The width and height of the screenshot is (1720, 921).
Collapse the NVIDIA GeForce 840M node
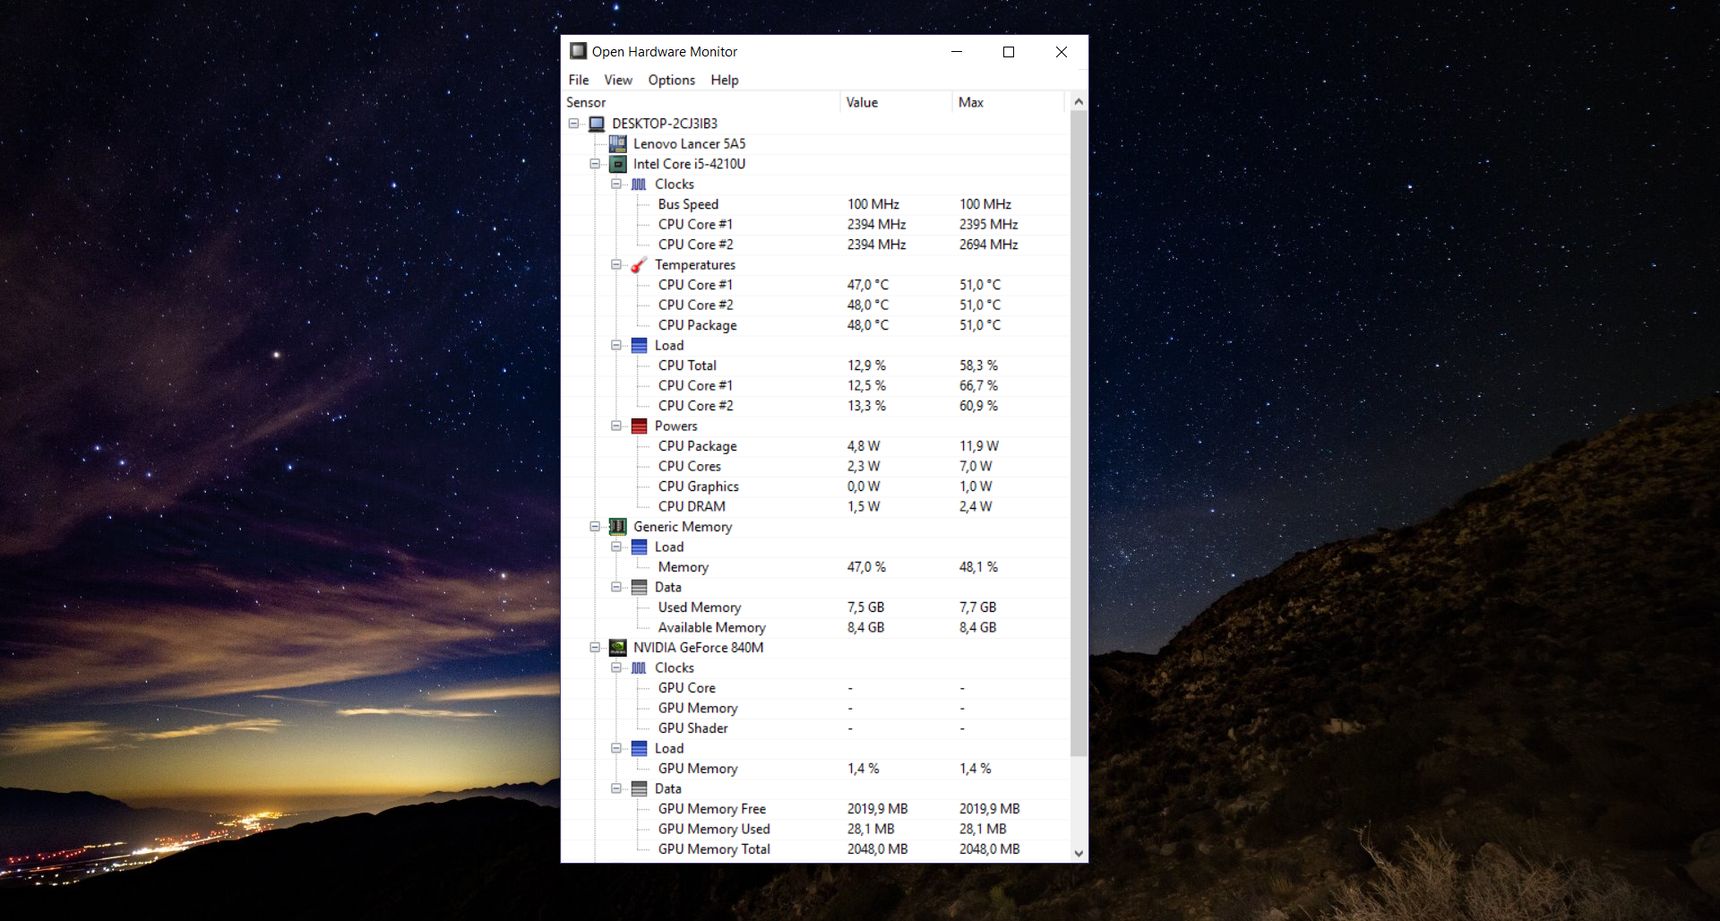coord(595,648)
